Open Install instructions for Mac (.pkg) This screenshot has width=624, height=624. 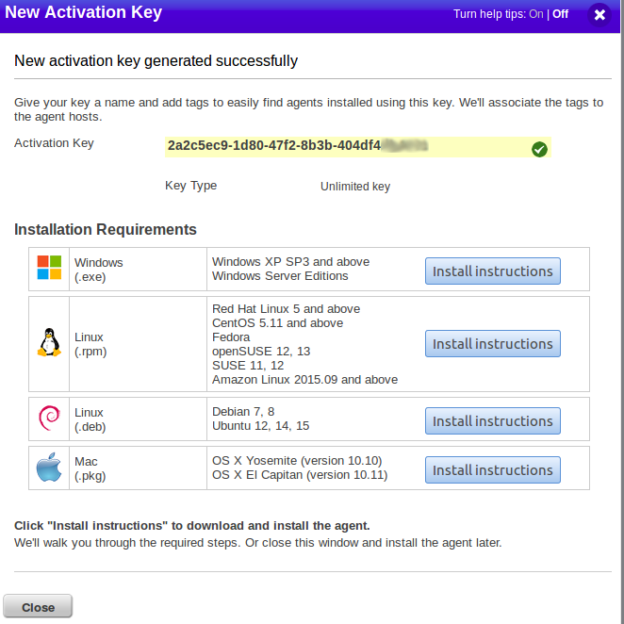pos(493,470)
